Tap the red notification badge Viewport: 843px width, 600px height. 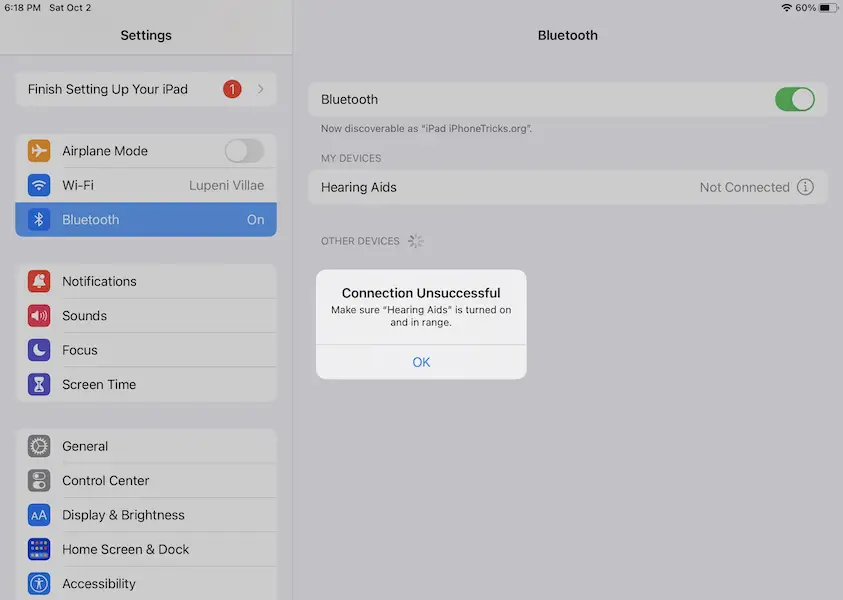coord(232,89)
